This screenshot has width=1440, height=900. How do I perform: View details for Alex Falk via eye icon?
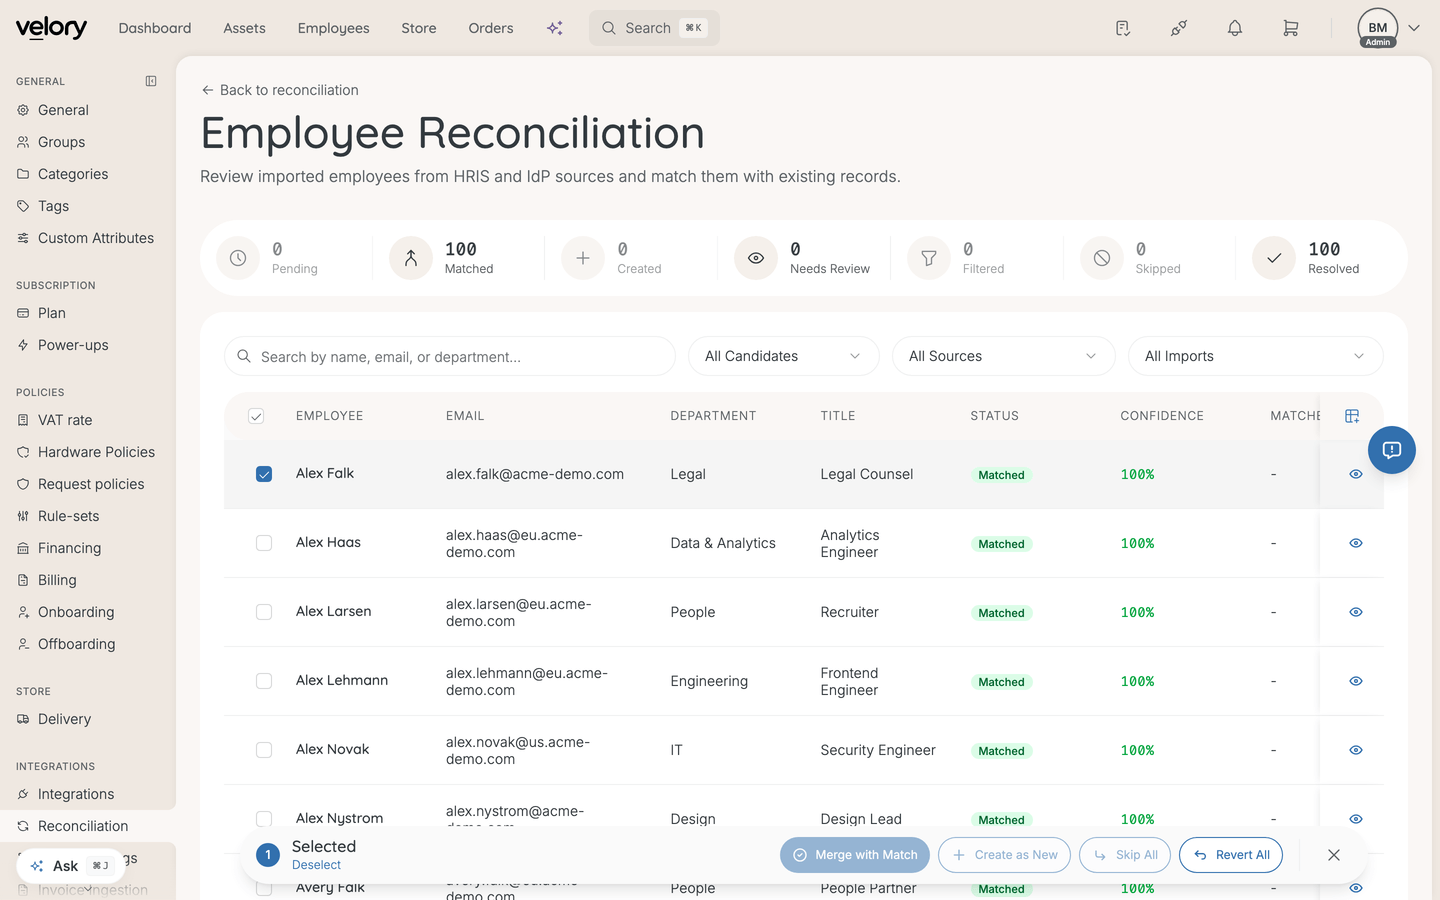click(x=1356, y=474)
